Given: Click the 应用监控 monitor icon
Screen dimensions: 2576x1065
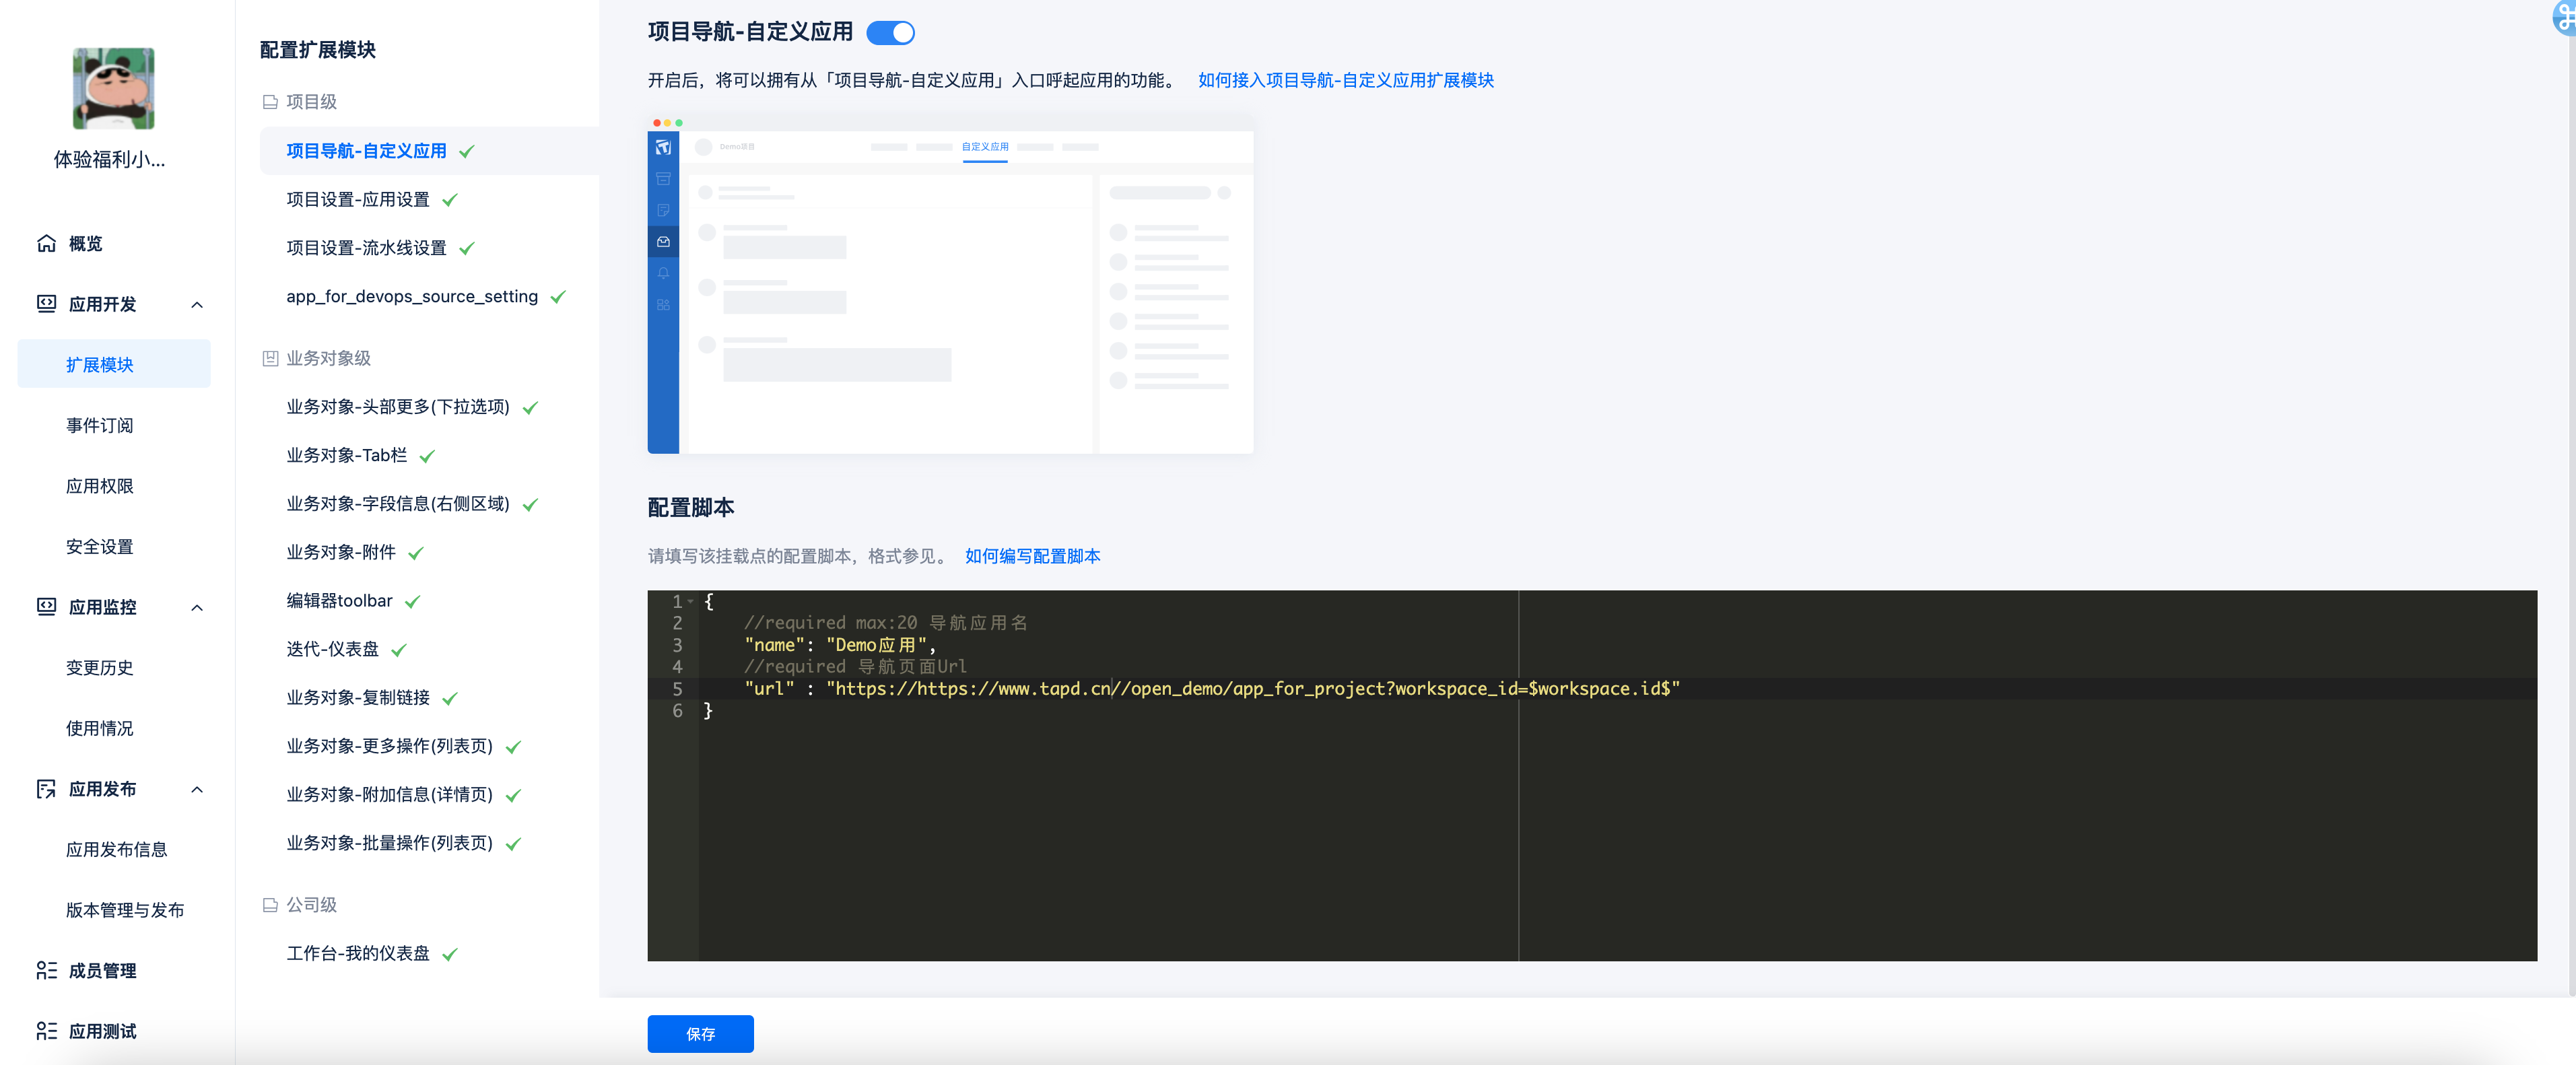Looking at the screenshot, I should (46, 606).
